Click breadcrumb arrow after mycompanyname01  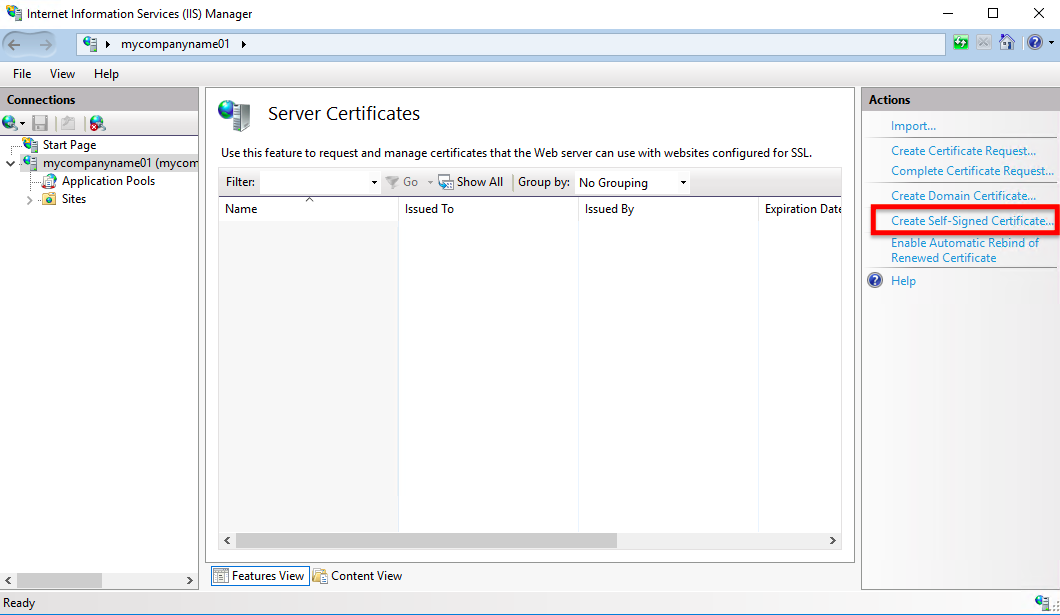pyautogui.click(x=243, y=45)
